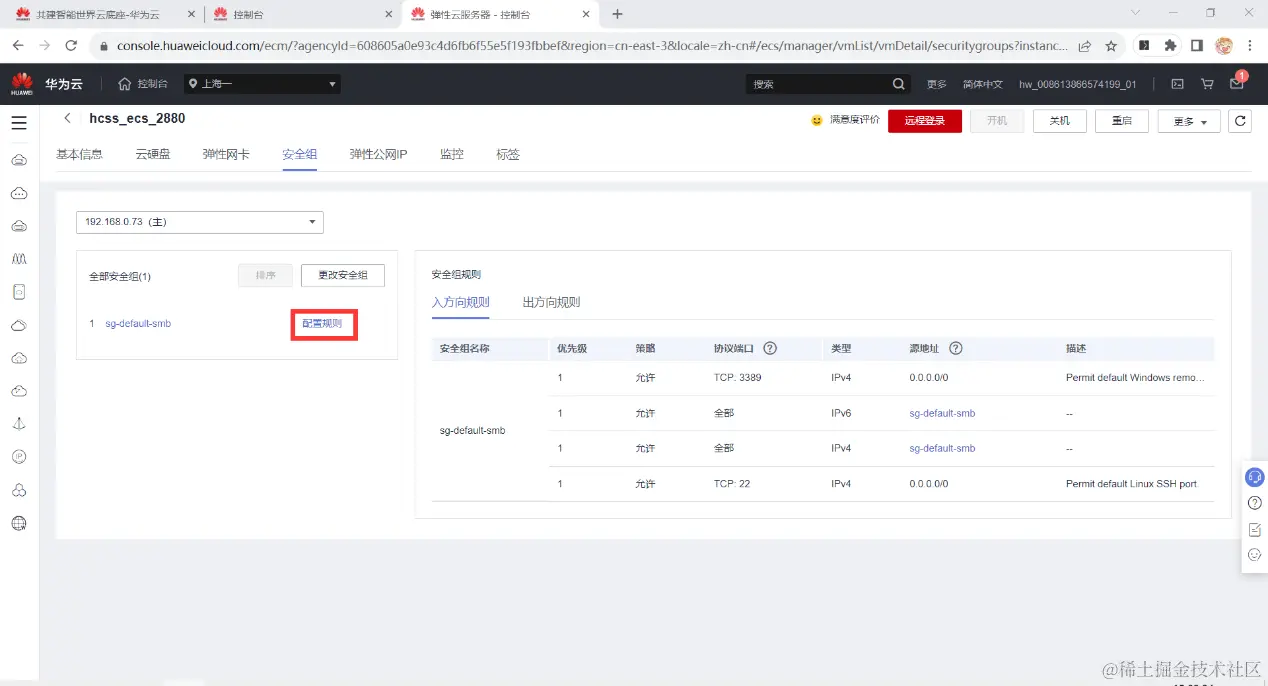Screen dimensions: 1268x686
Task: Switch to 弹性公网IP tab
Action: click(x=378, y=154)
